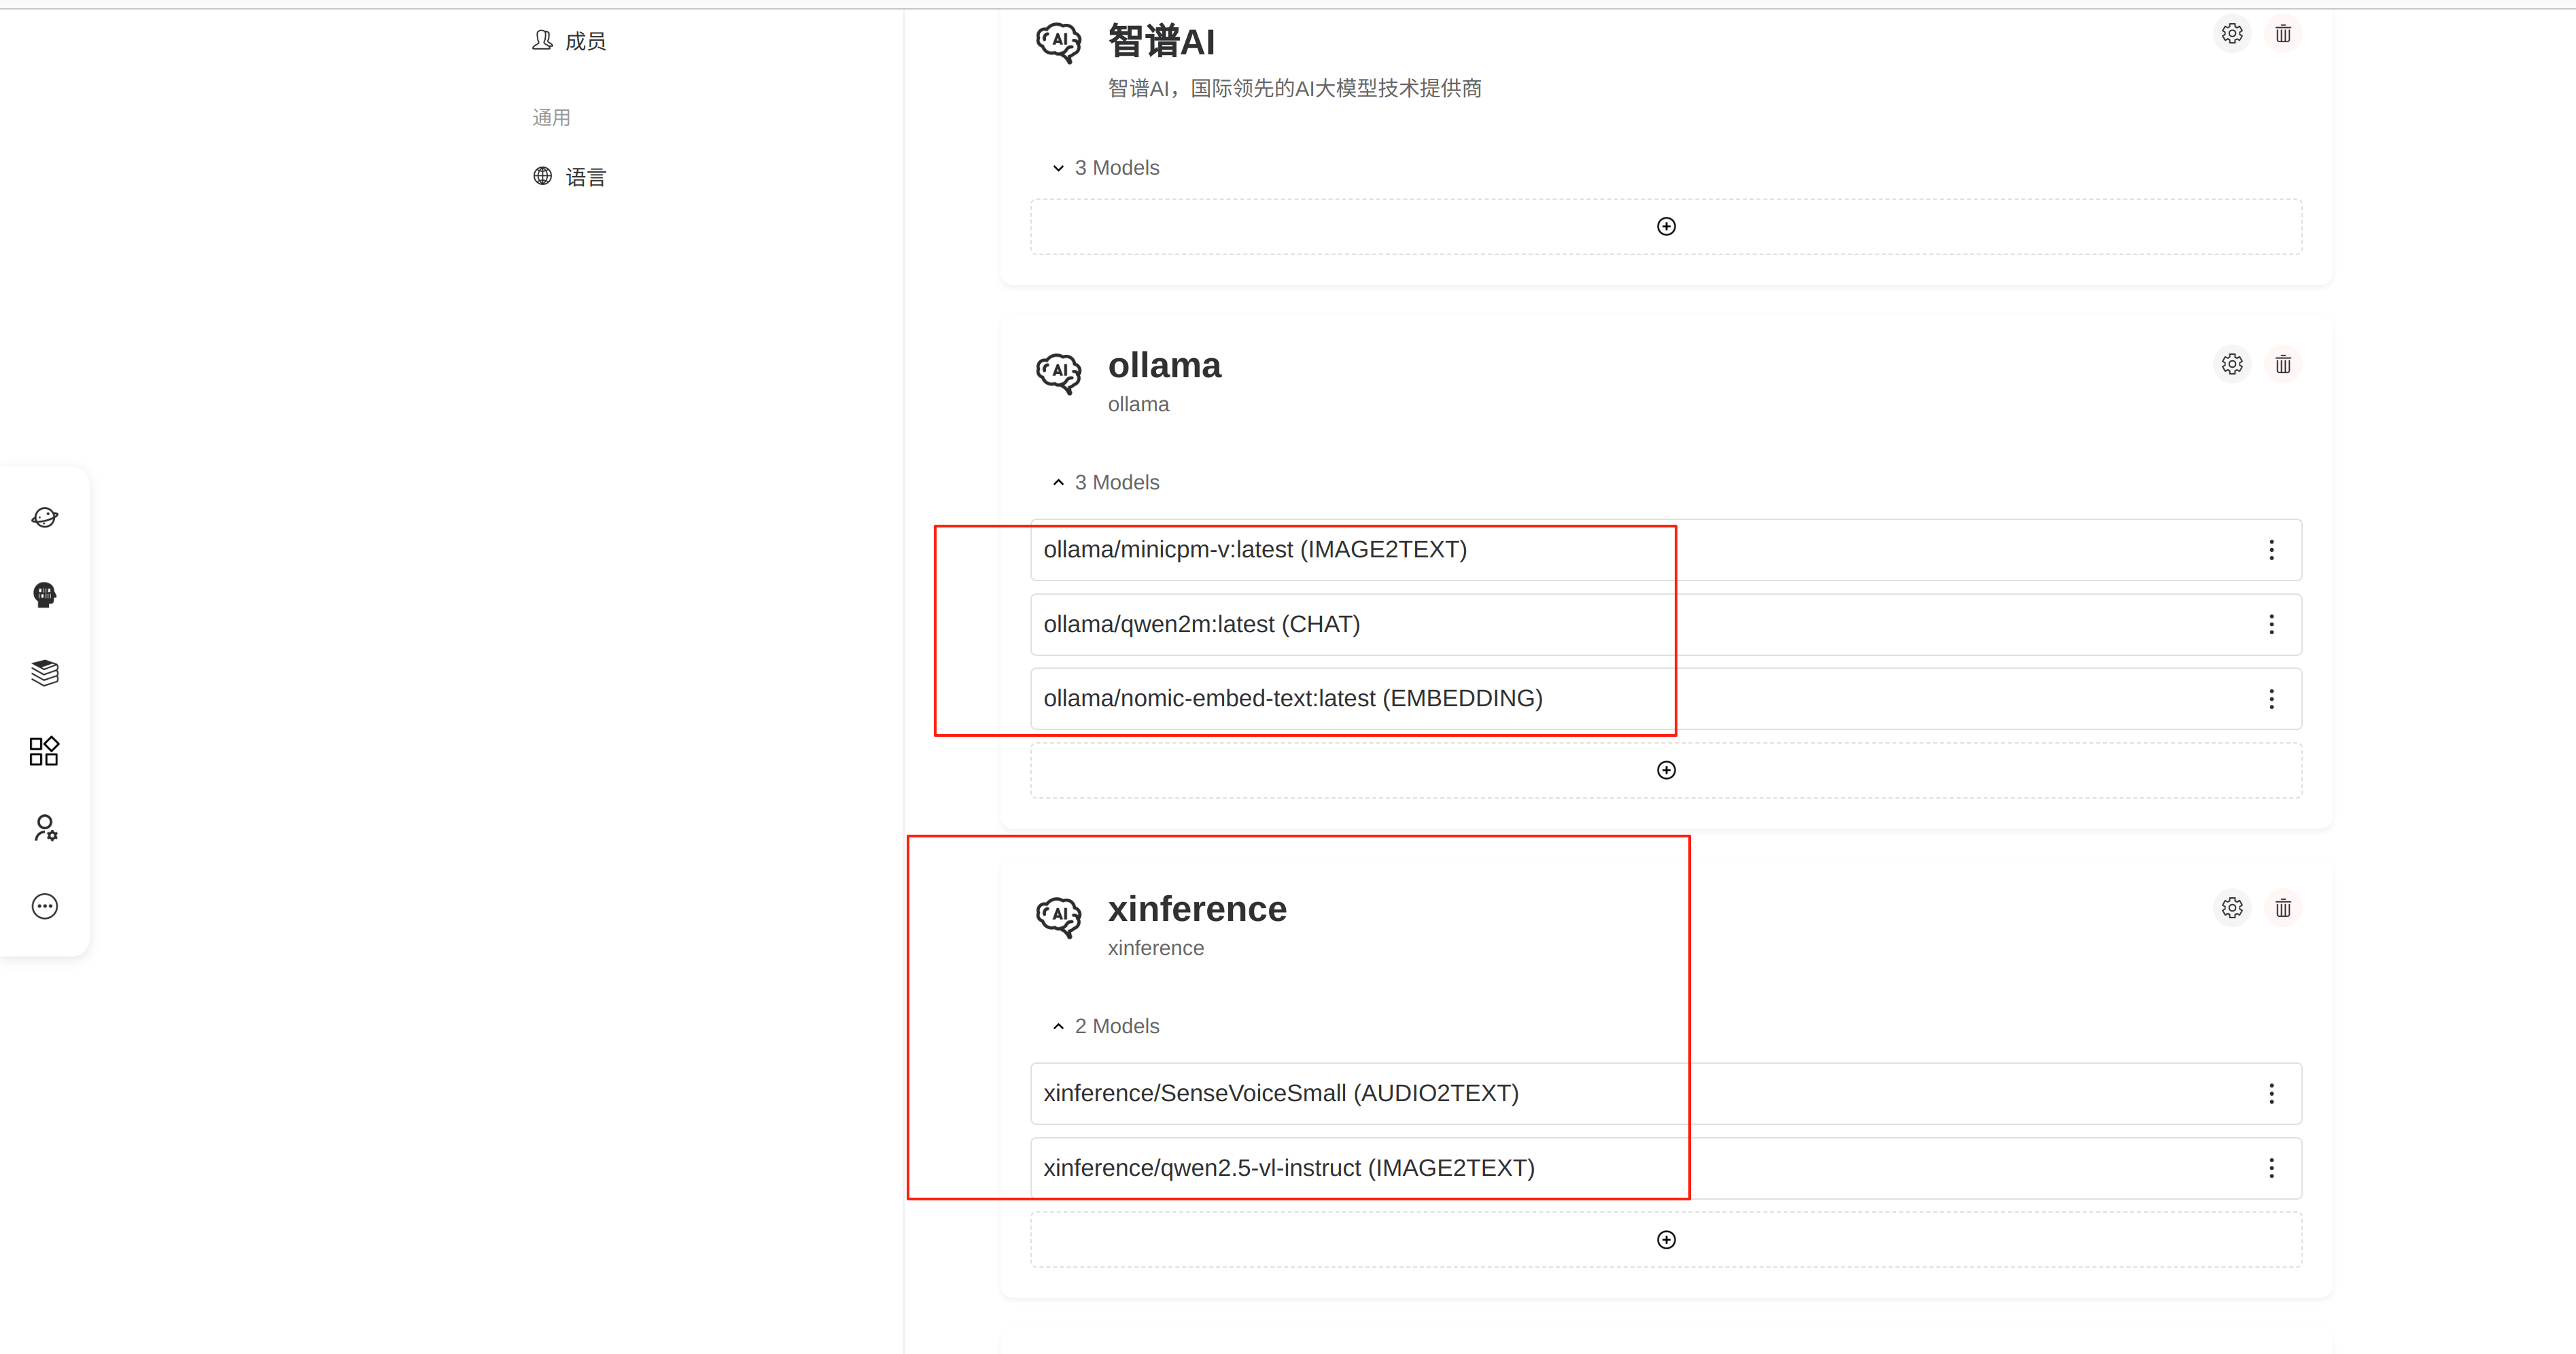Add a model to ollama provider
This screenshot has width=2576, height=1354.
(1666, 770)
